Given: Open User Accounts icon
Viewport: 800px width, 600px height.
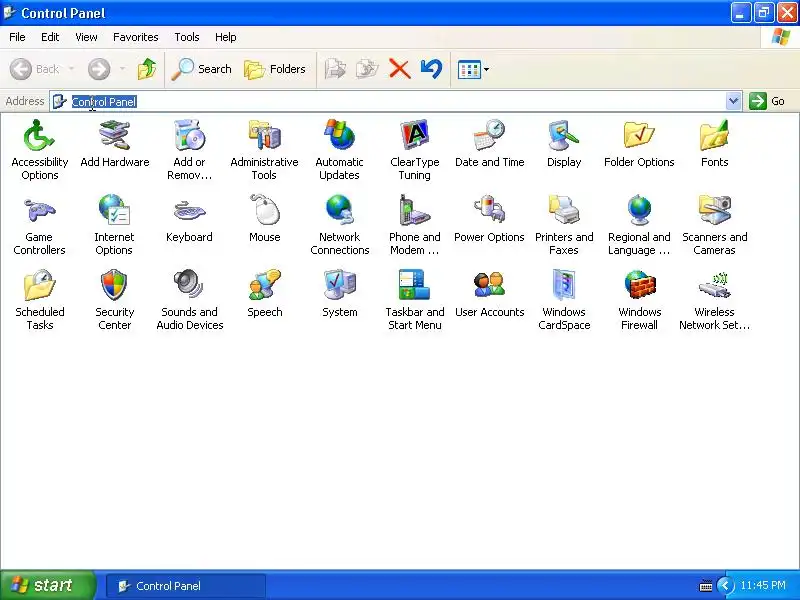Looking at the screenshot, I should (x=489, y=285).
